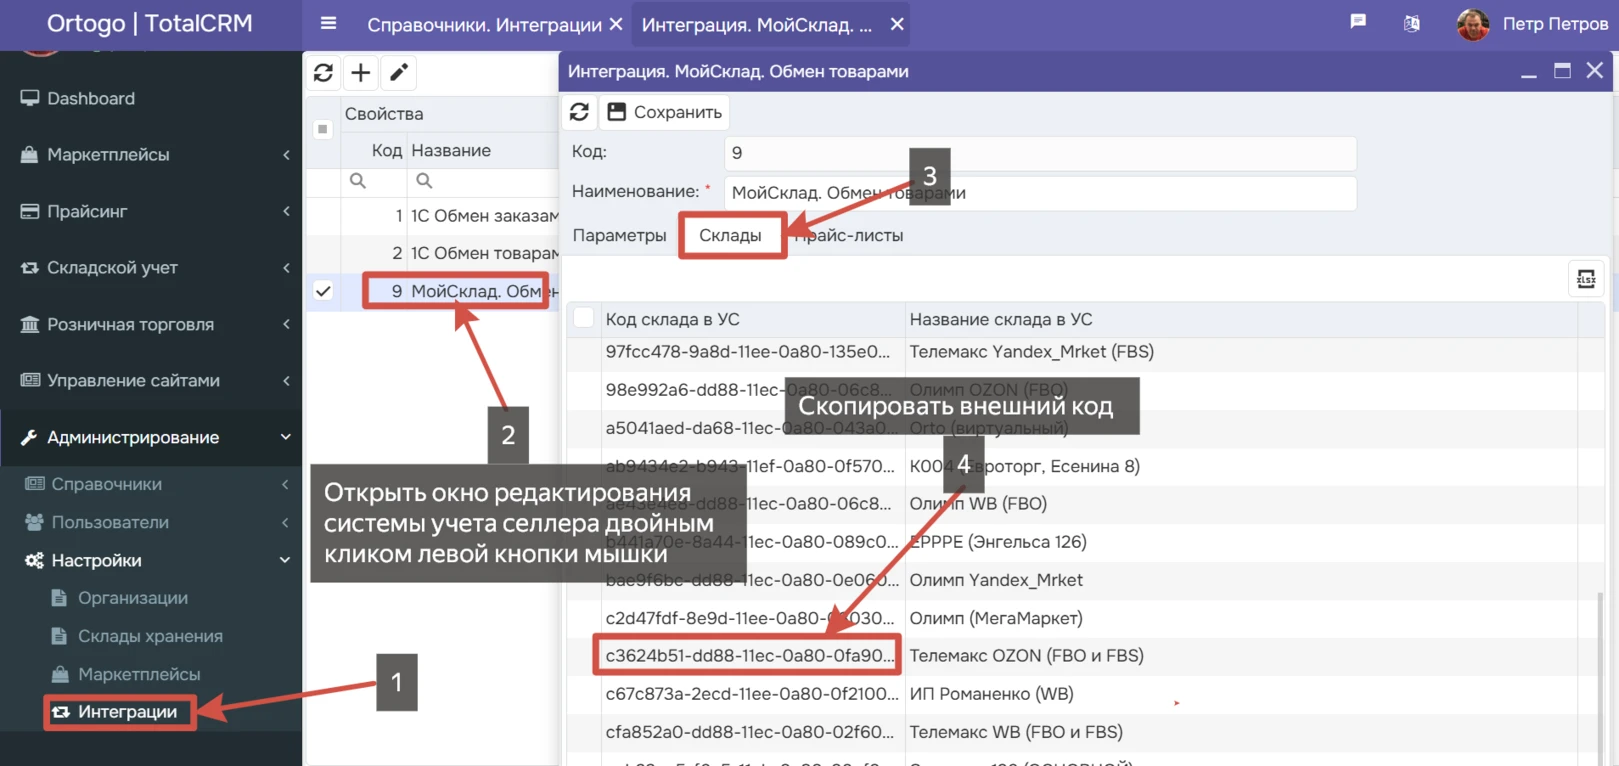This screenshot has width=1619, height=766.
Task: Expand the Прайсинг menu chevron
Action: point(286,211)
